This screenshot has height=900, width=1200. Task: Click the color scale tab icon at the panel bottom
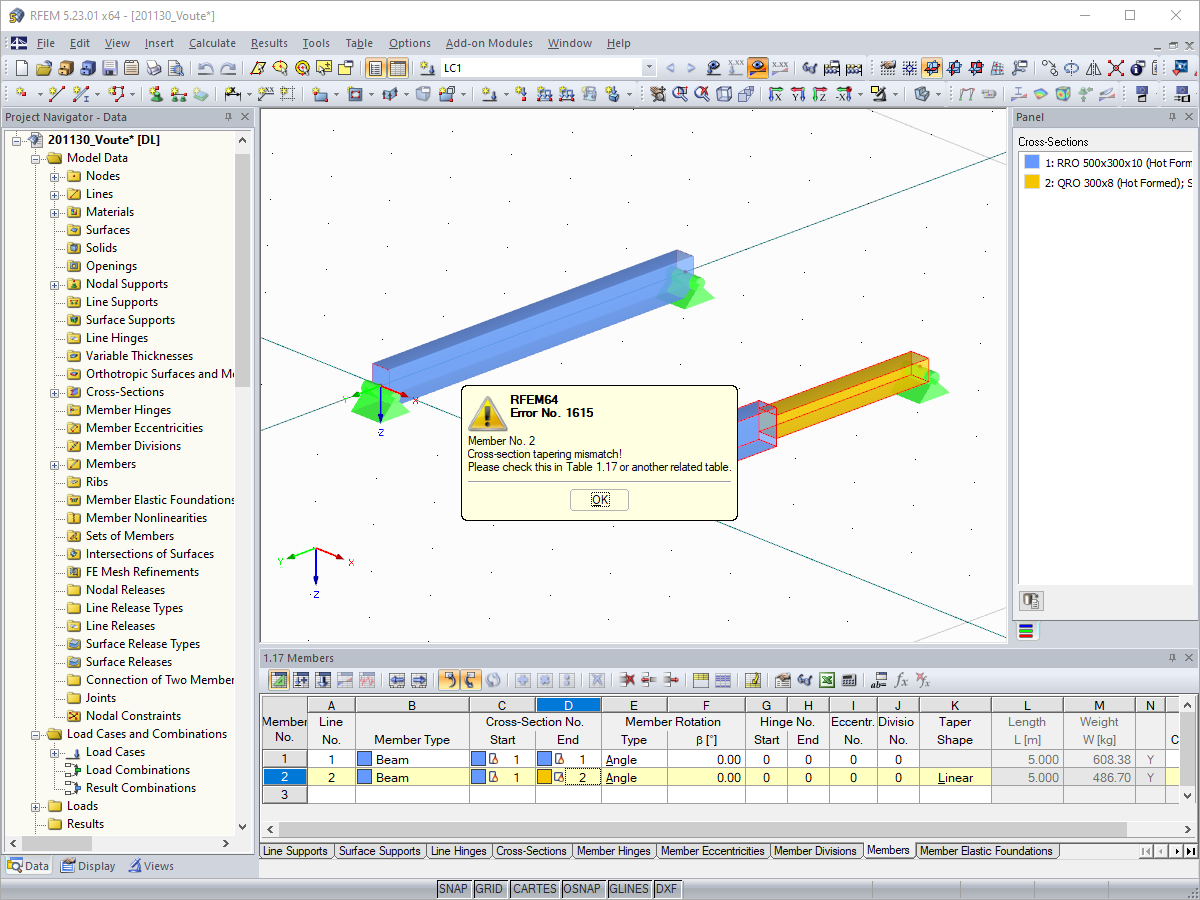pos(1026,631)
